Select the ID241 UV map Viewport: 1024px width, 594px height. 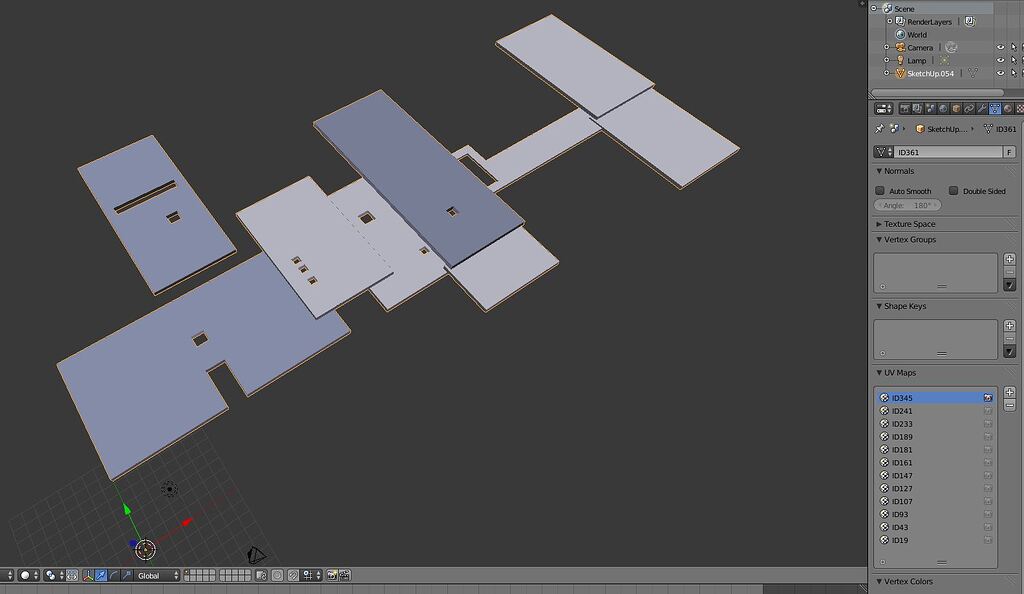[935, 411]
